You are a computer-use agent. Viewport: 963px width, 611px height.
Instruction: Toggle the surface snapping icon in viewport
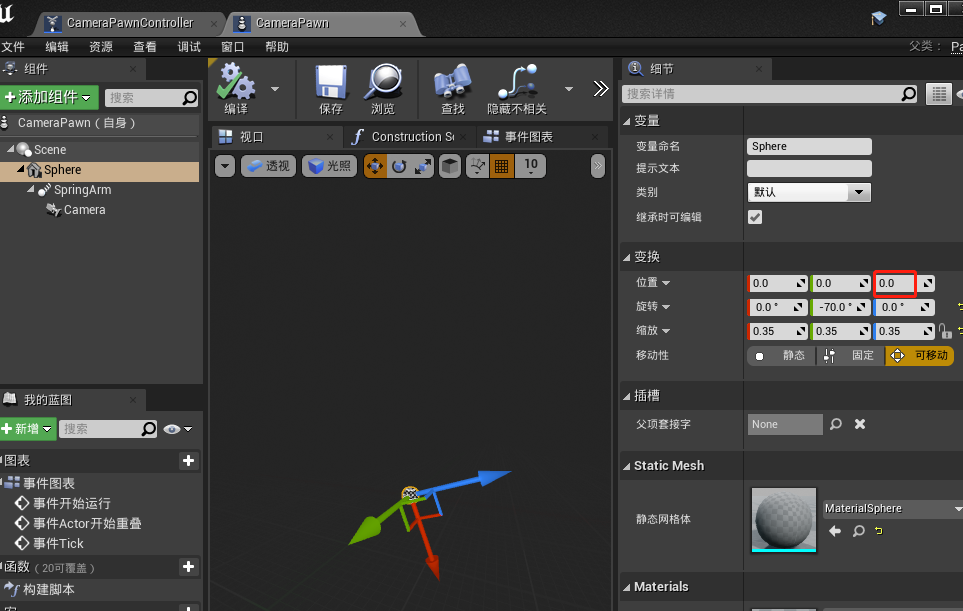click(477, 166)
